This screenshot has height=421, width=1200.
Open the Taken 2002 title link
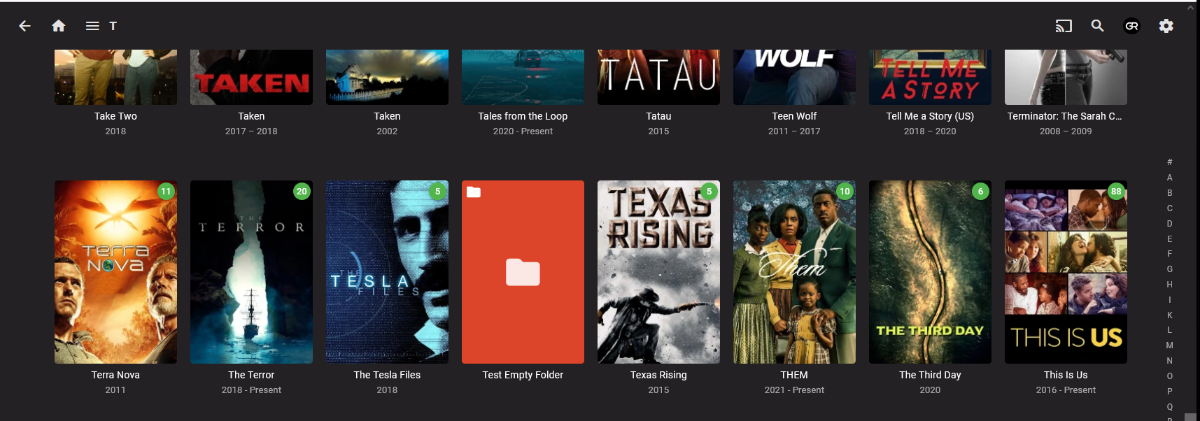coord(387,116)
